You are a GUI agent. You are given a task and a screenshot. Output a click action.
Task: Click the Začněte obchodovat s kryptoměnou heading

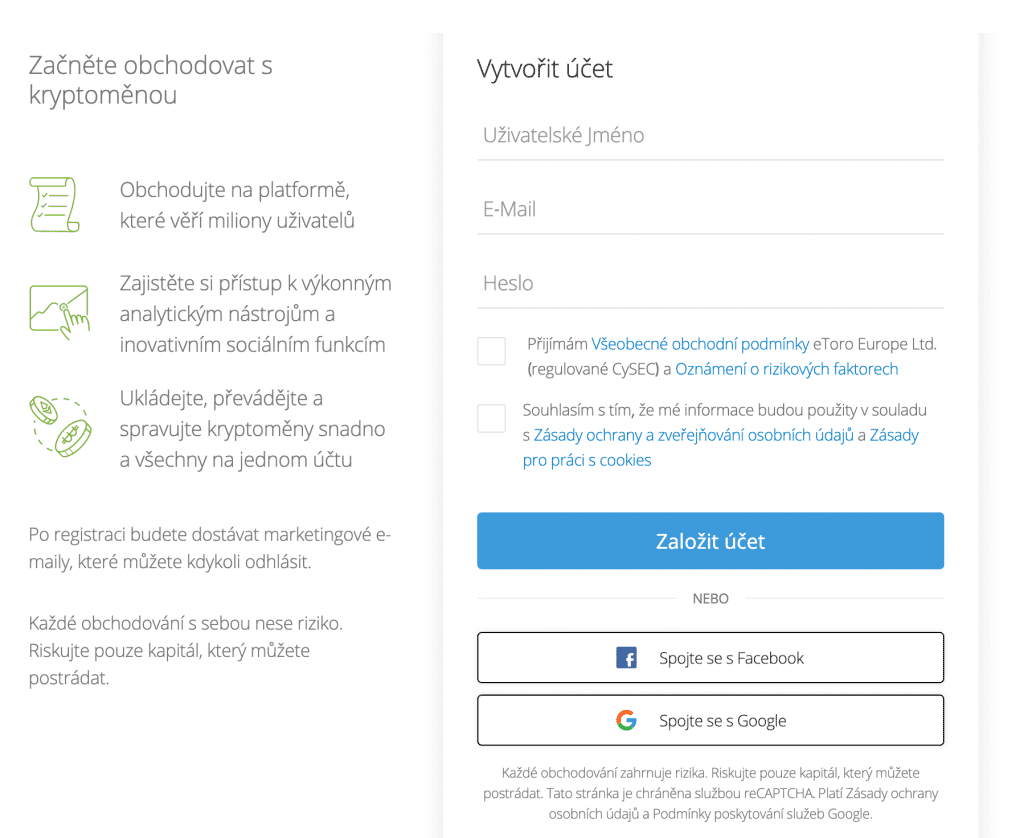coord(150,80)
